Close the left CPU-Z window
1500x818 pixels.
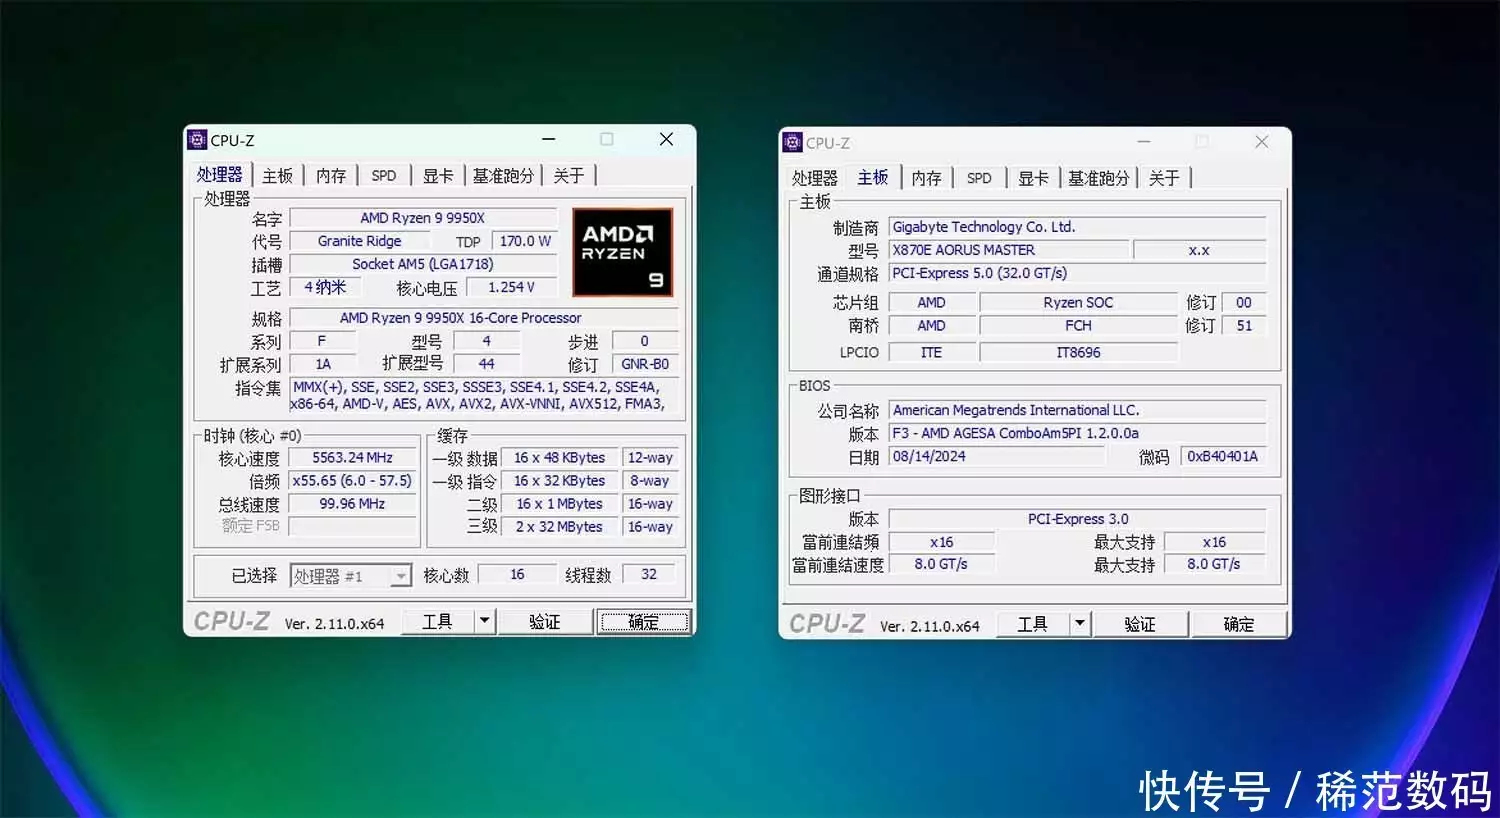pos(667,139)
